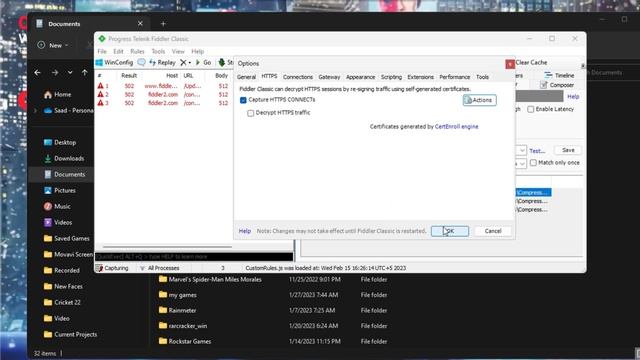This screenshot has height=360, width=640.
Task: Click the Help link in Options footer
Action: click(x=244, y=231)
